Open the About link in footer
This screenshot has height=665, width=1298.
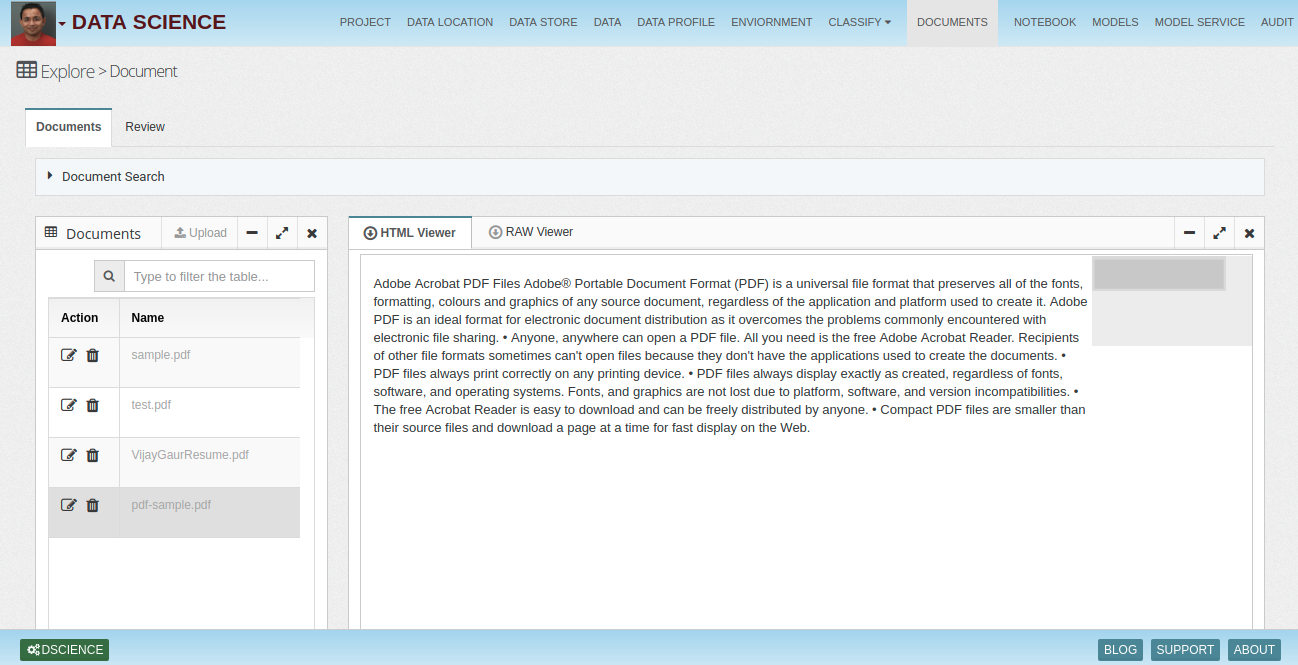point(1254,650)
